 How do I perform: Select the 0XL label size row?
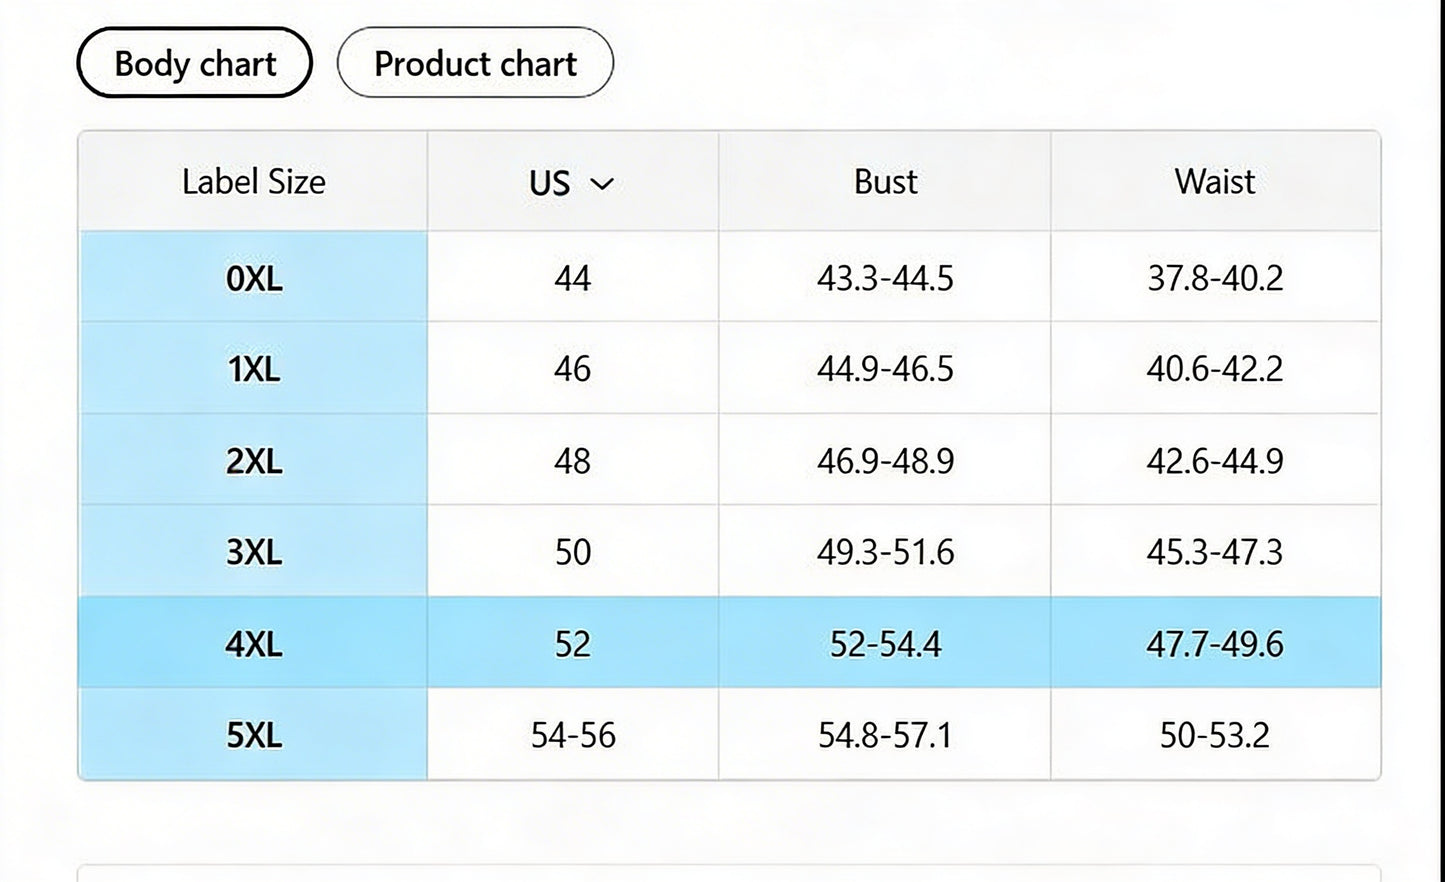tap(254, 277)
